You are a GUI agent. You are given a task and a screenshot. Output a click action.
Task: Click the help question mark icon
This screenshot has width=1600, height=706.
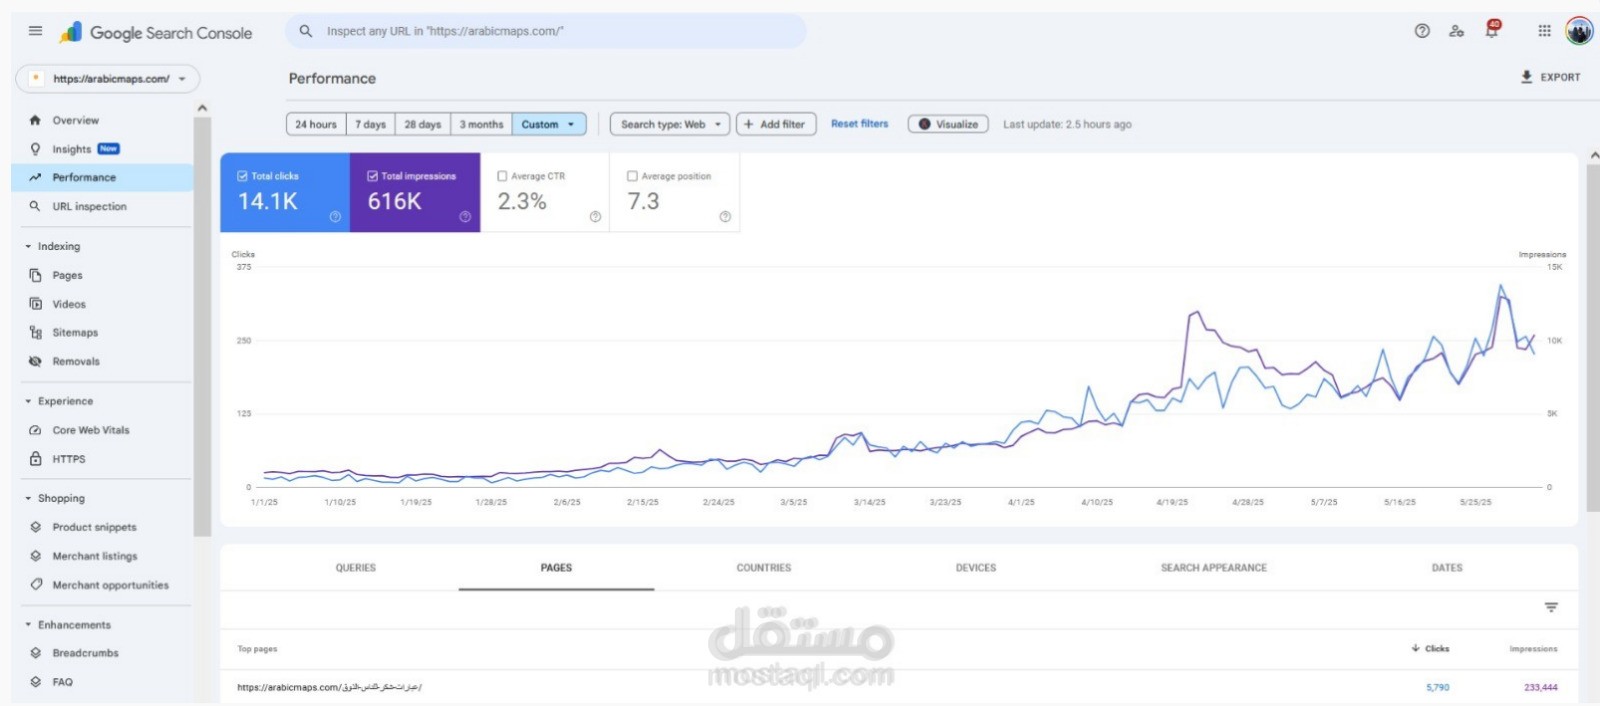pos(1422,31)
